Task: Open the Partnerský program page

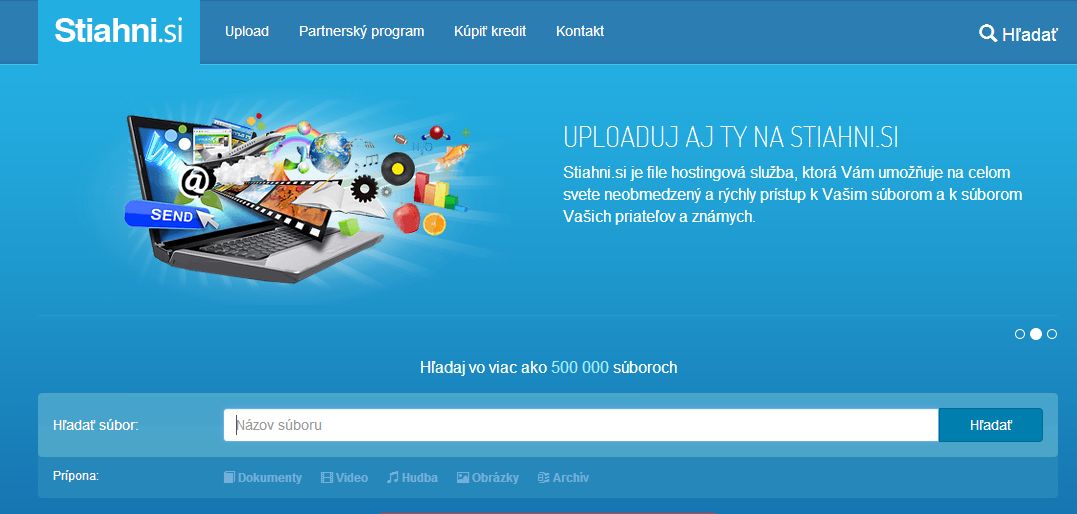Action: (x=361, y=32)
